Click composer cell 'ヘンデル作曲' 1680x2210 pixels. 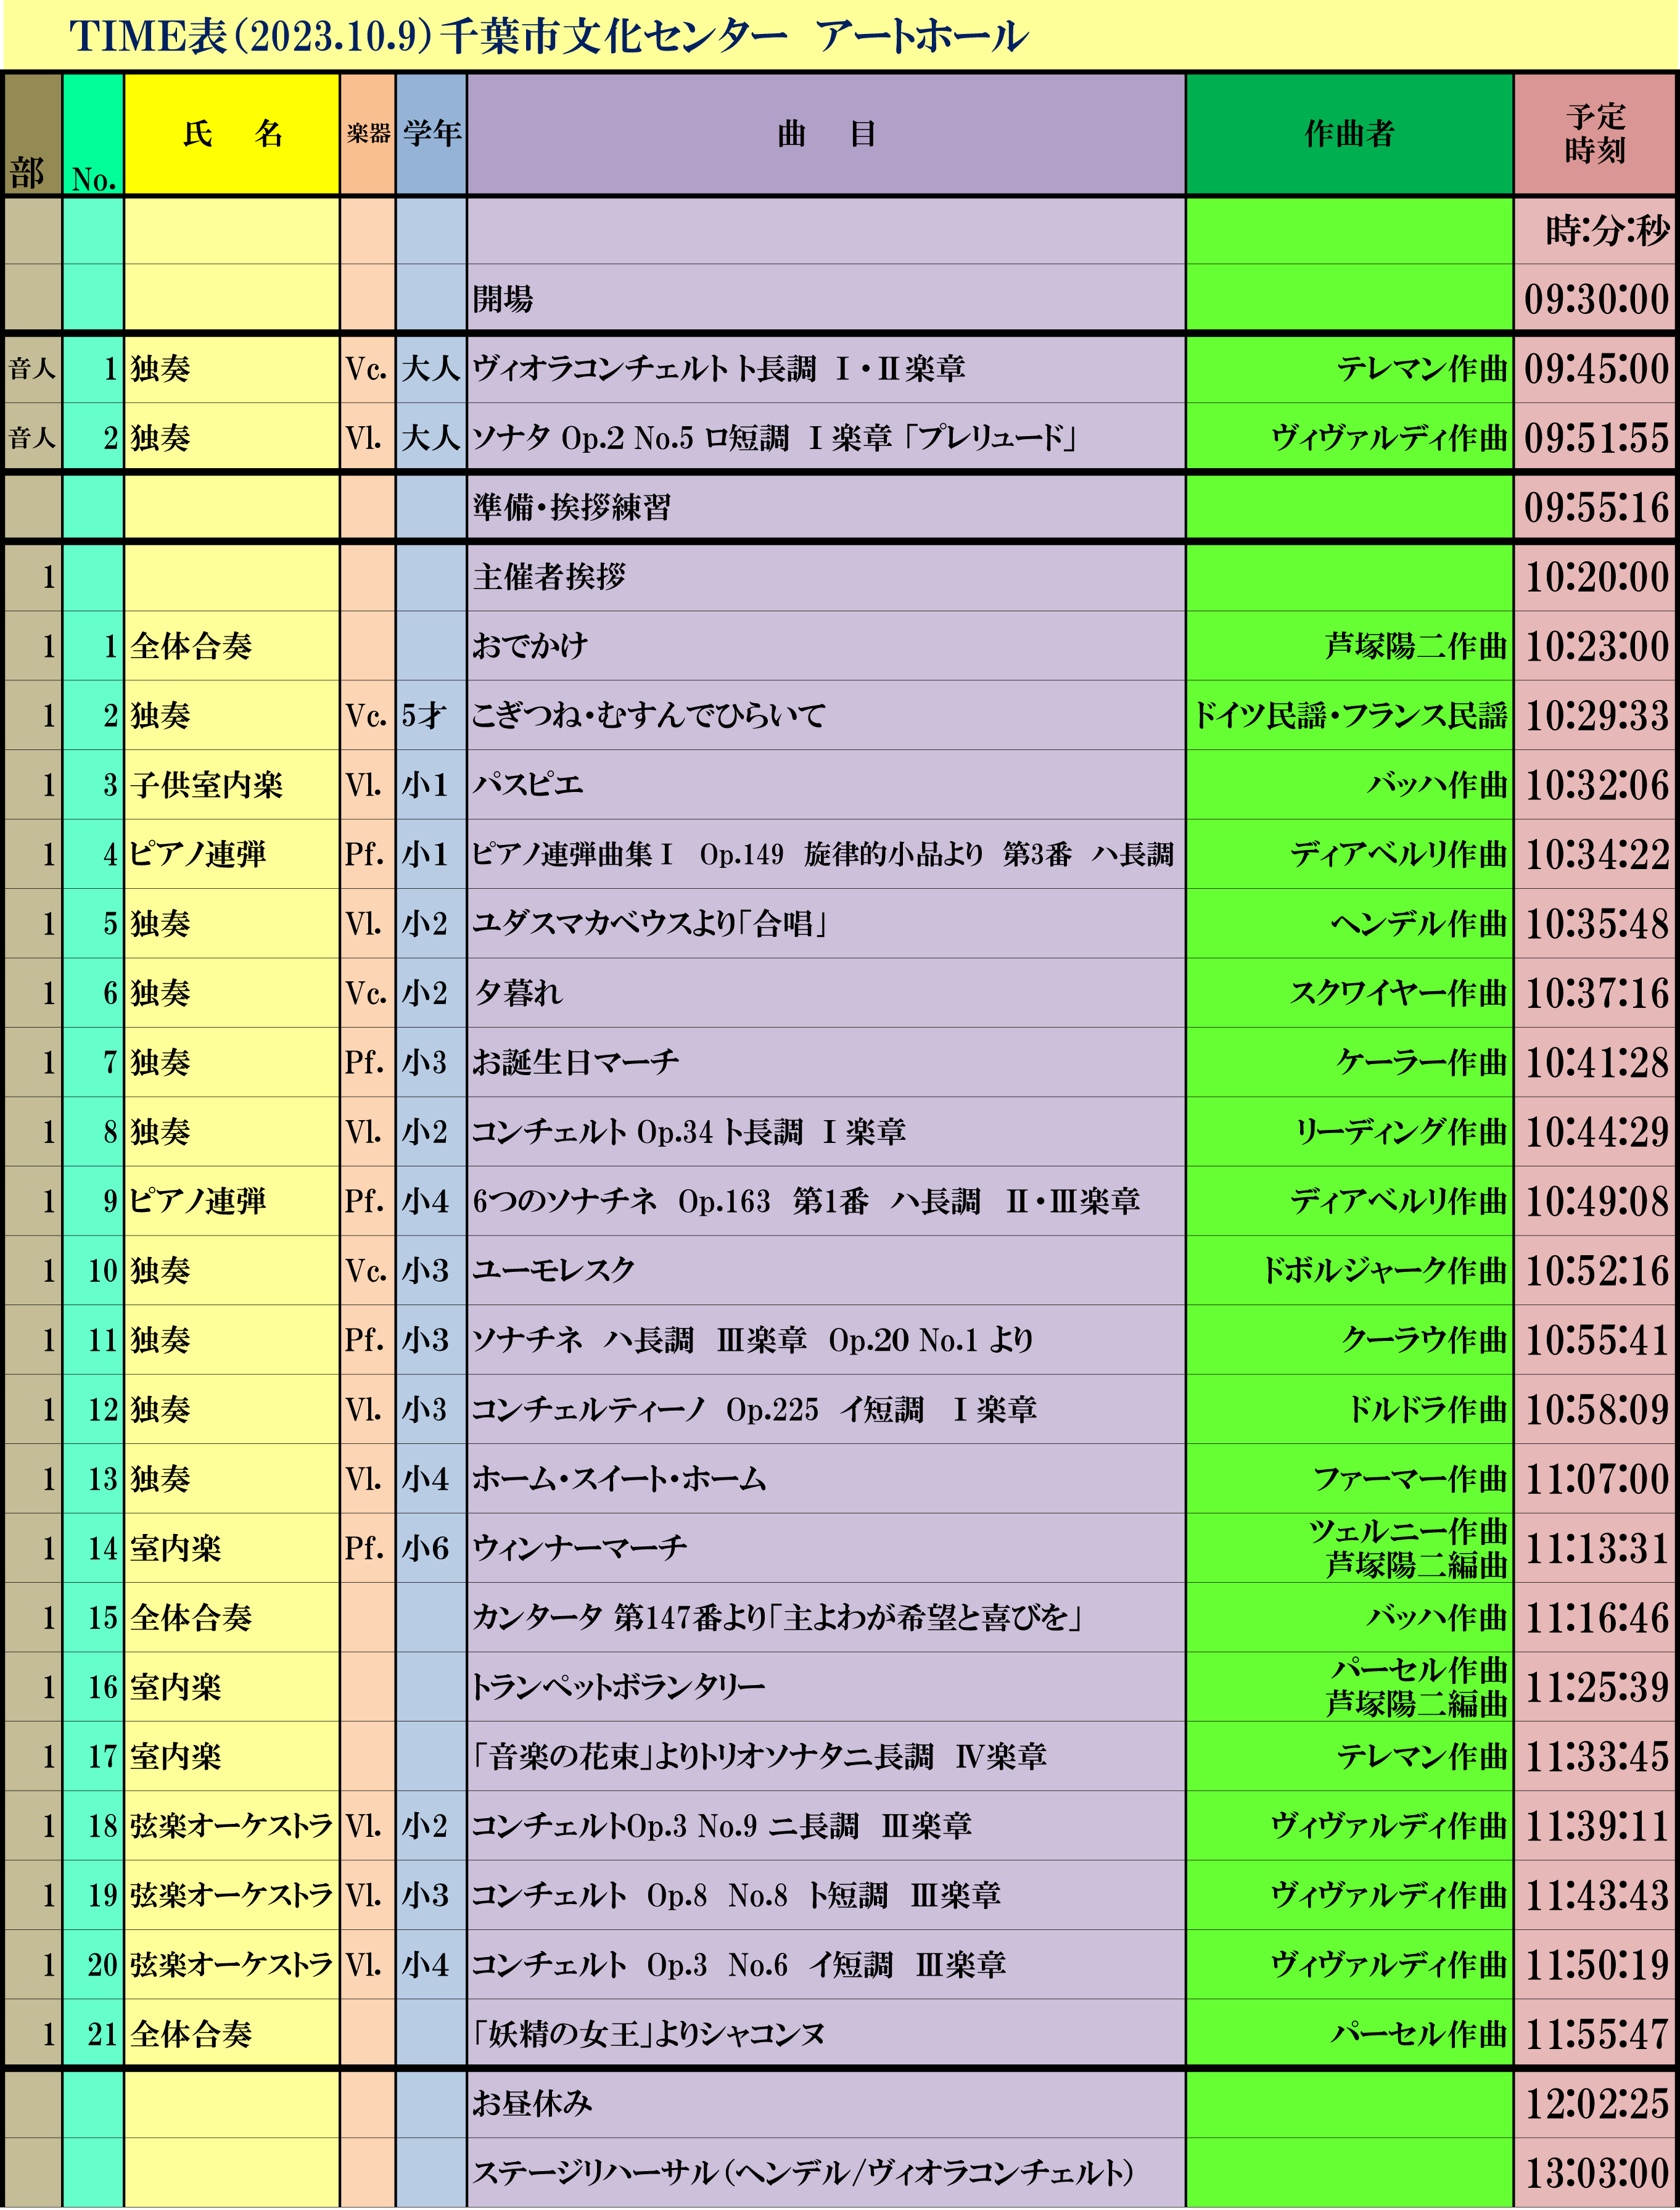click(1349, 923)
